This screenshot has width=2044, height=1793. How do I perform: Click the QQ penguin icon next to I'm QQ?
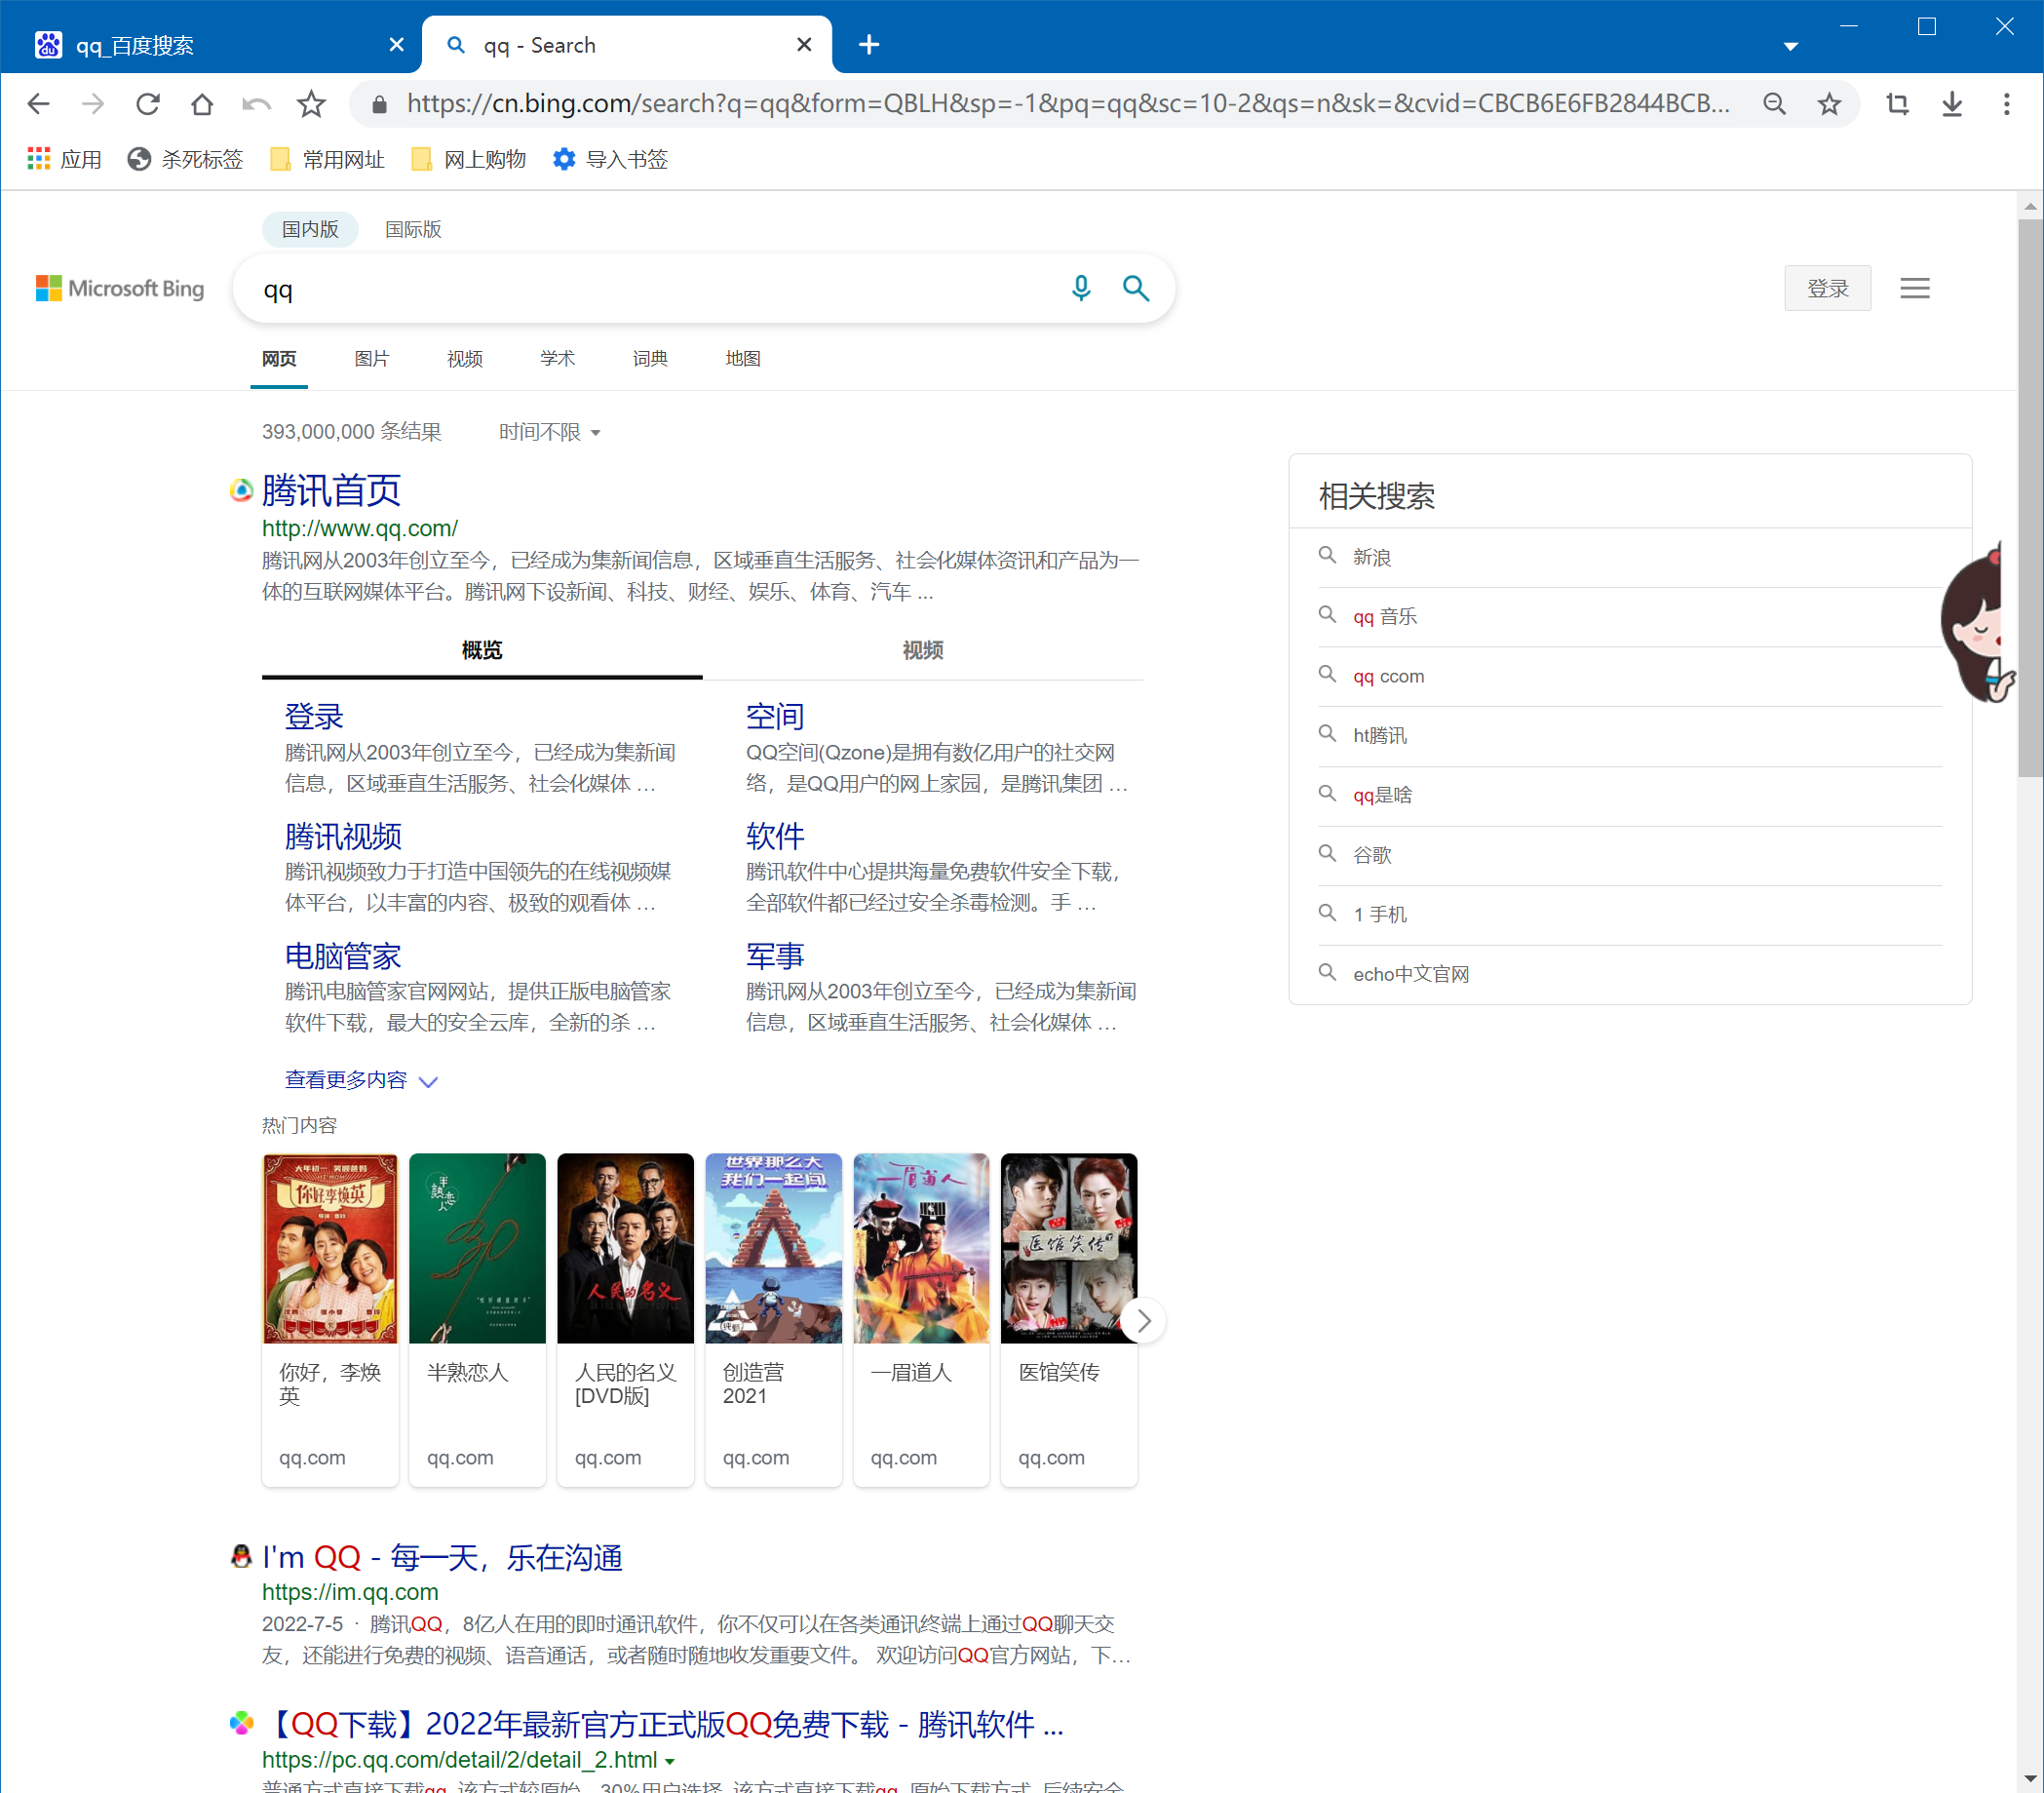coord(240,1556)
